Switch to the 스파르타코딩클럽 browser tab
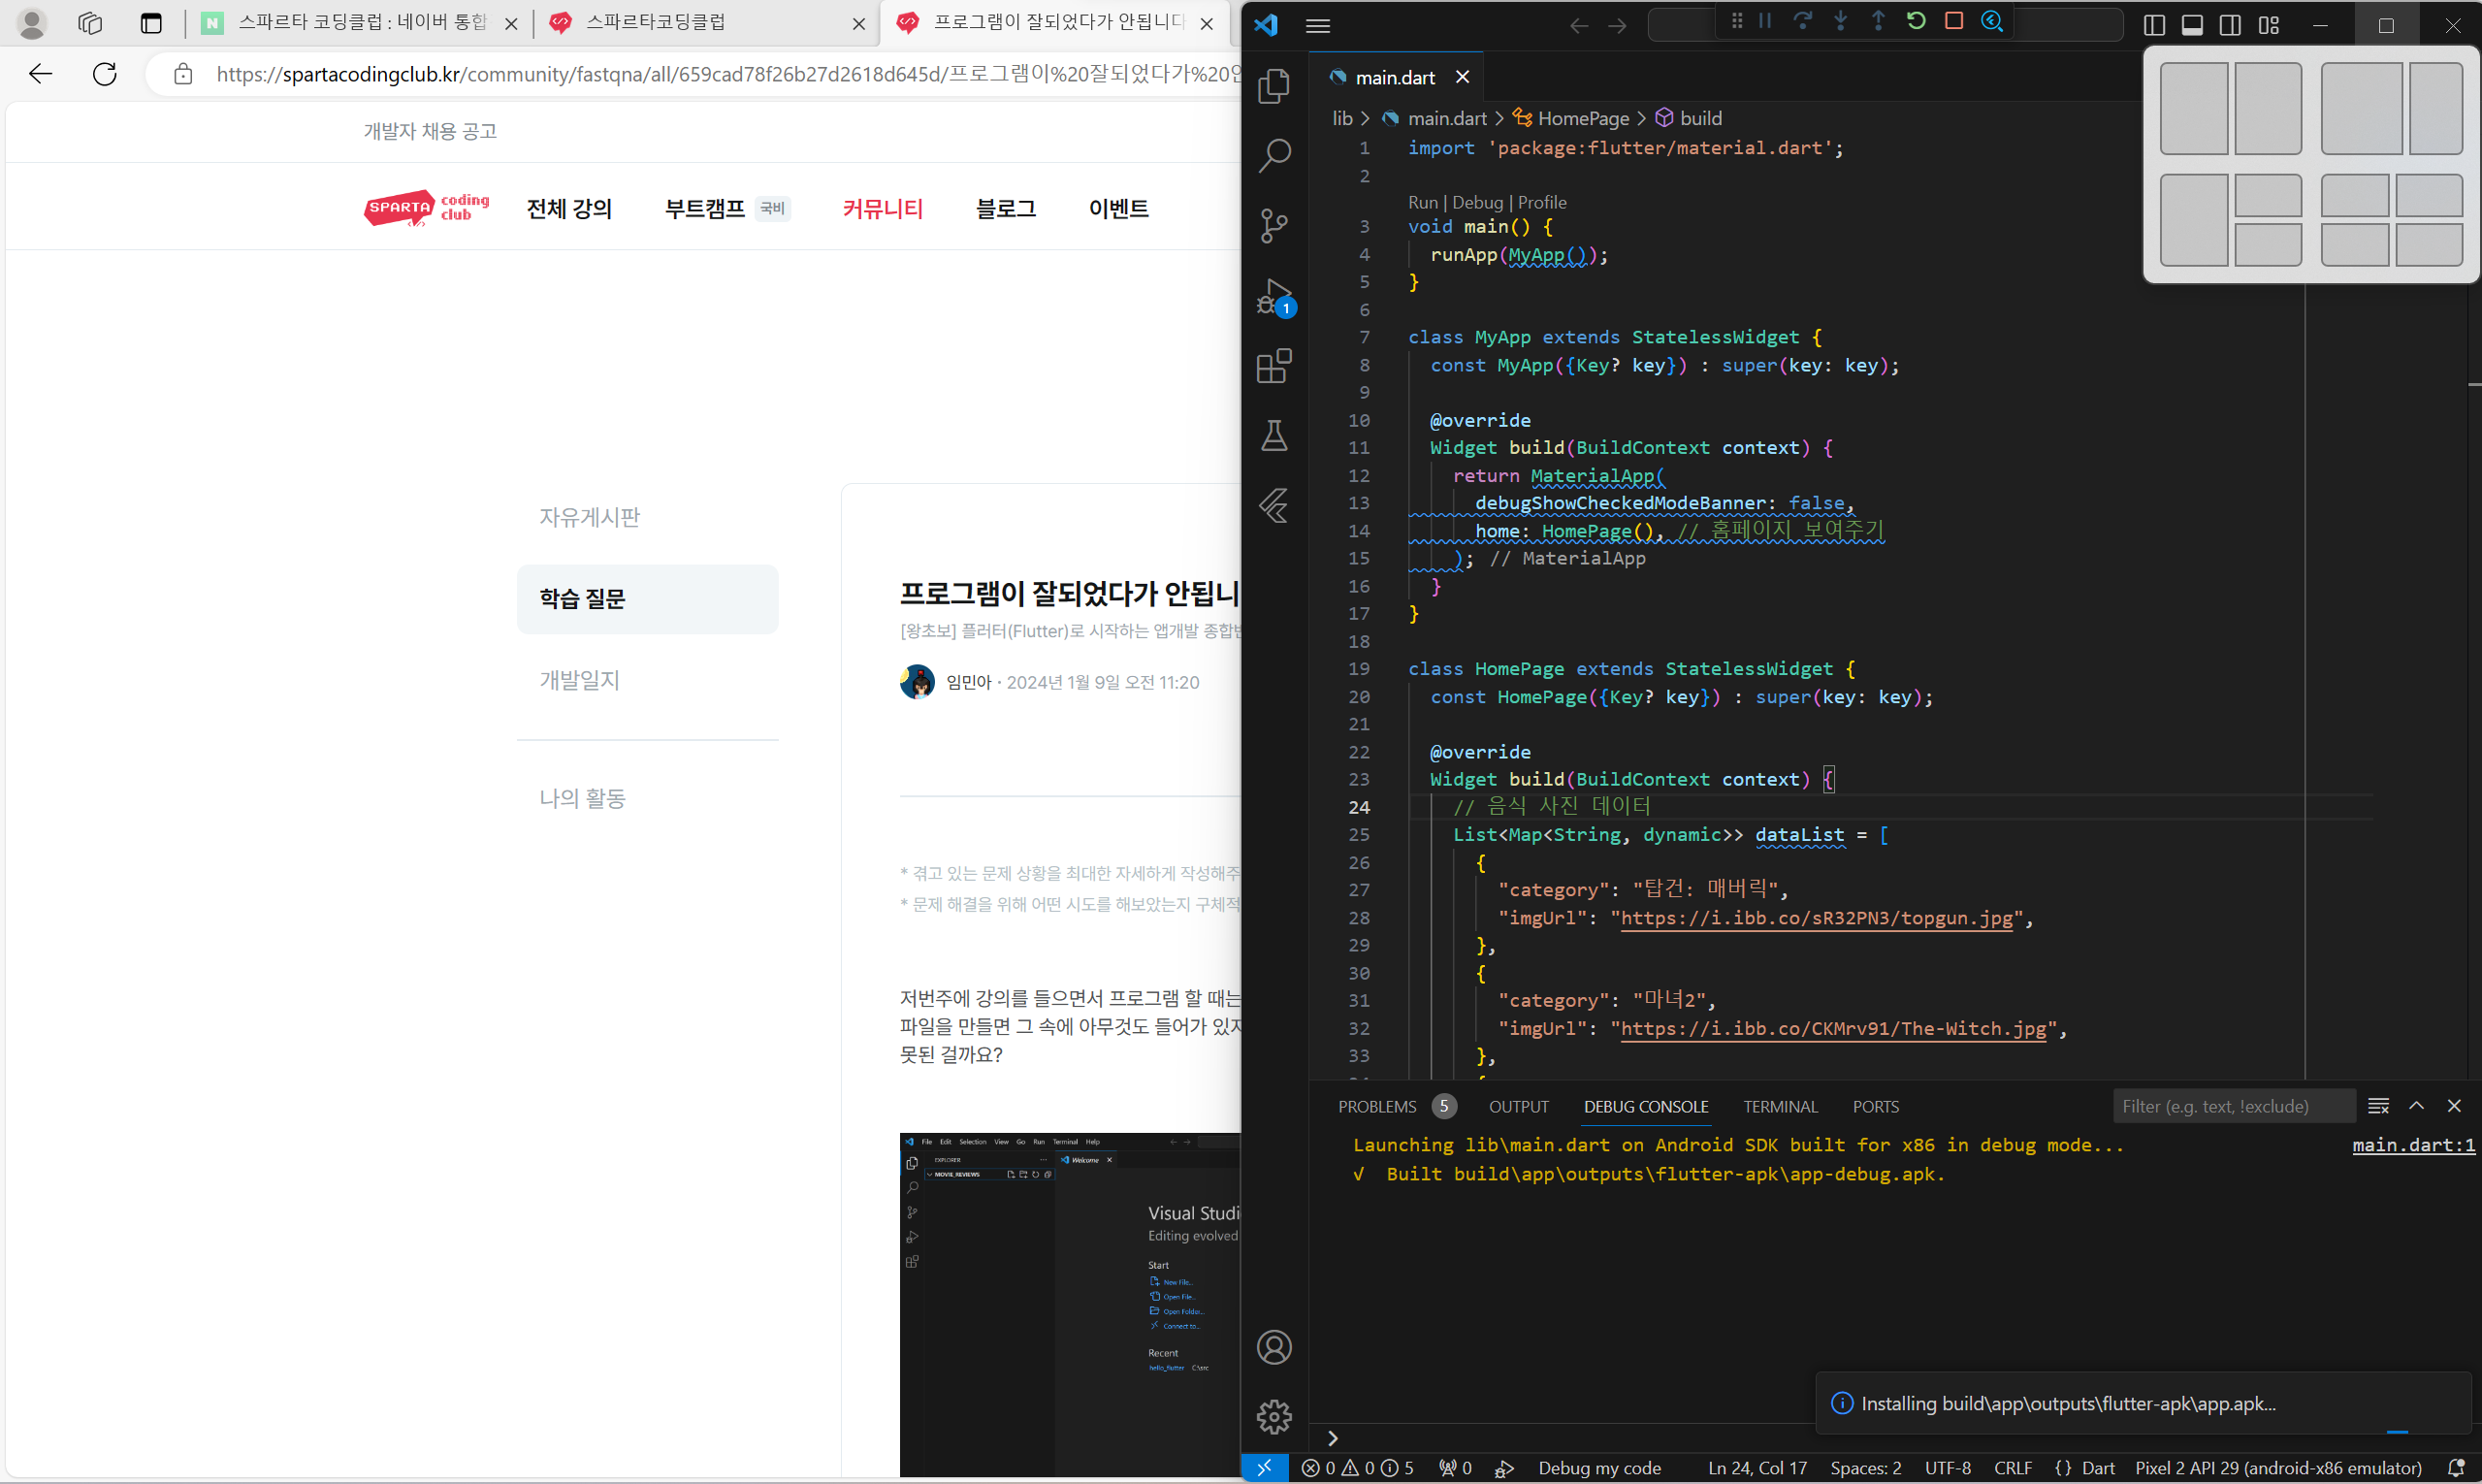This screenshot has height=1484, width=2482. pyautogui.click(x=707, y=22)
